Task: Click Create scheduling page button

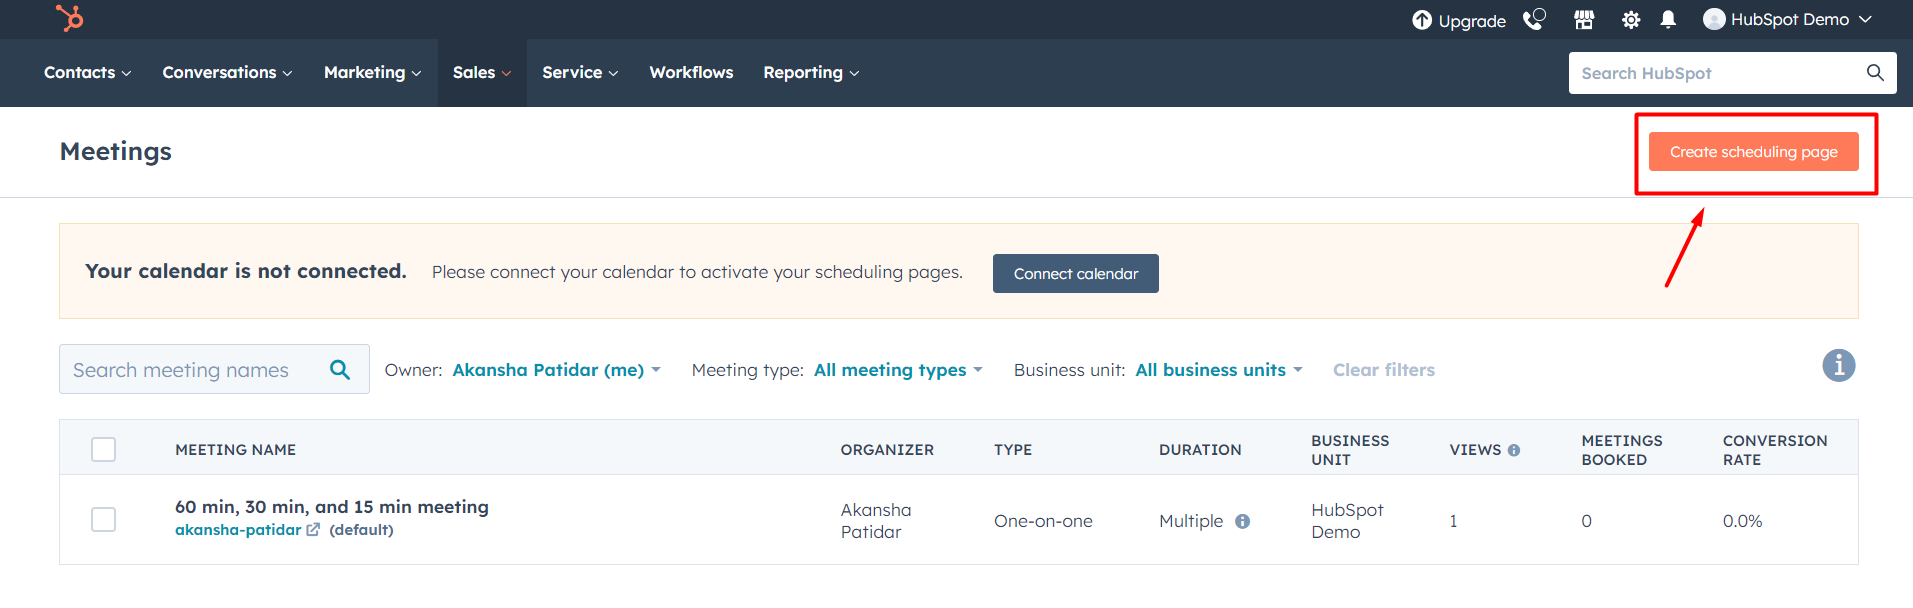Action: tap(1753, 152)
